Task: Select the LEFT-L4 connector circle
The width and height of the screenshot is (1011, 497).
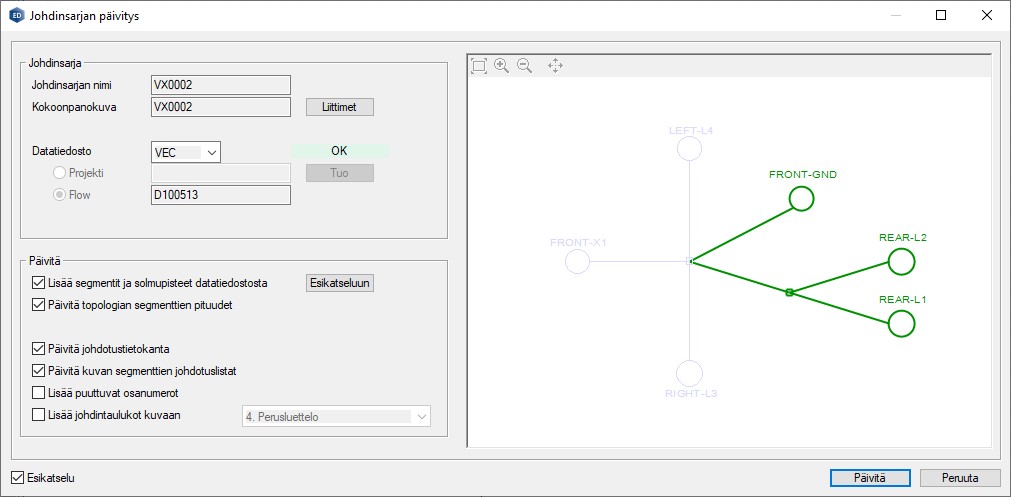Action: click(x=689, y=149)
